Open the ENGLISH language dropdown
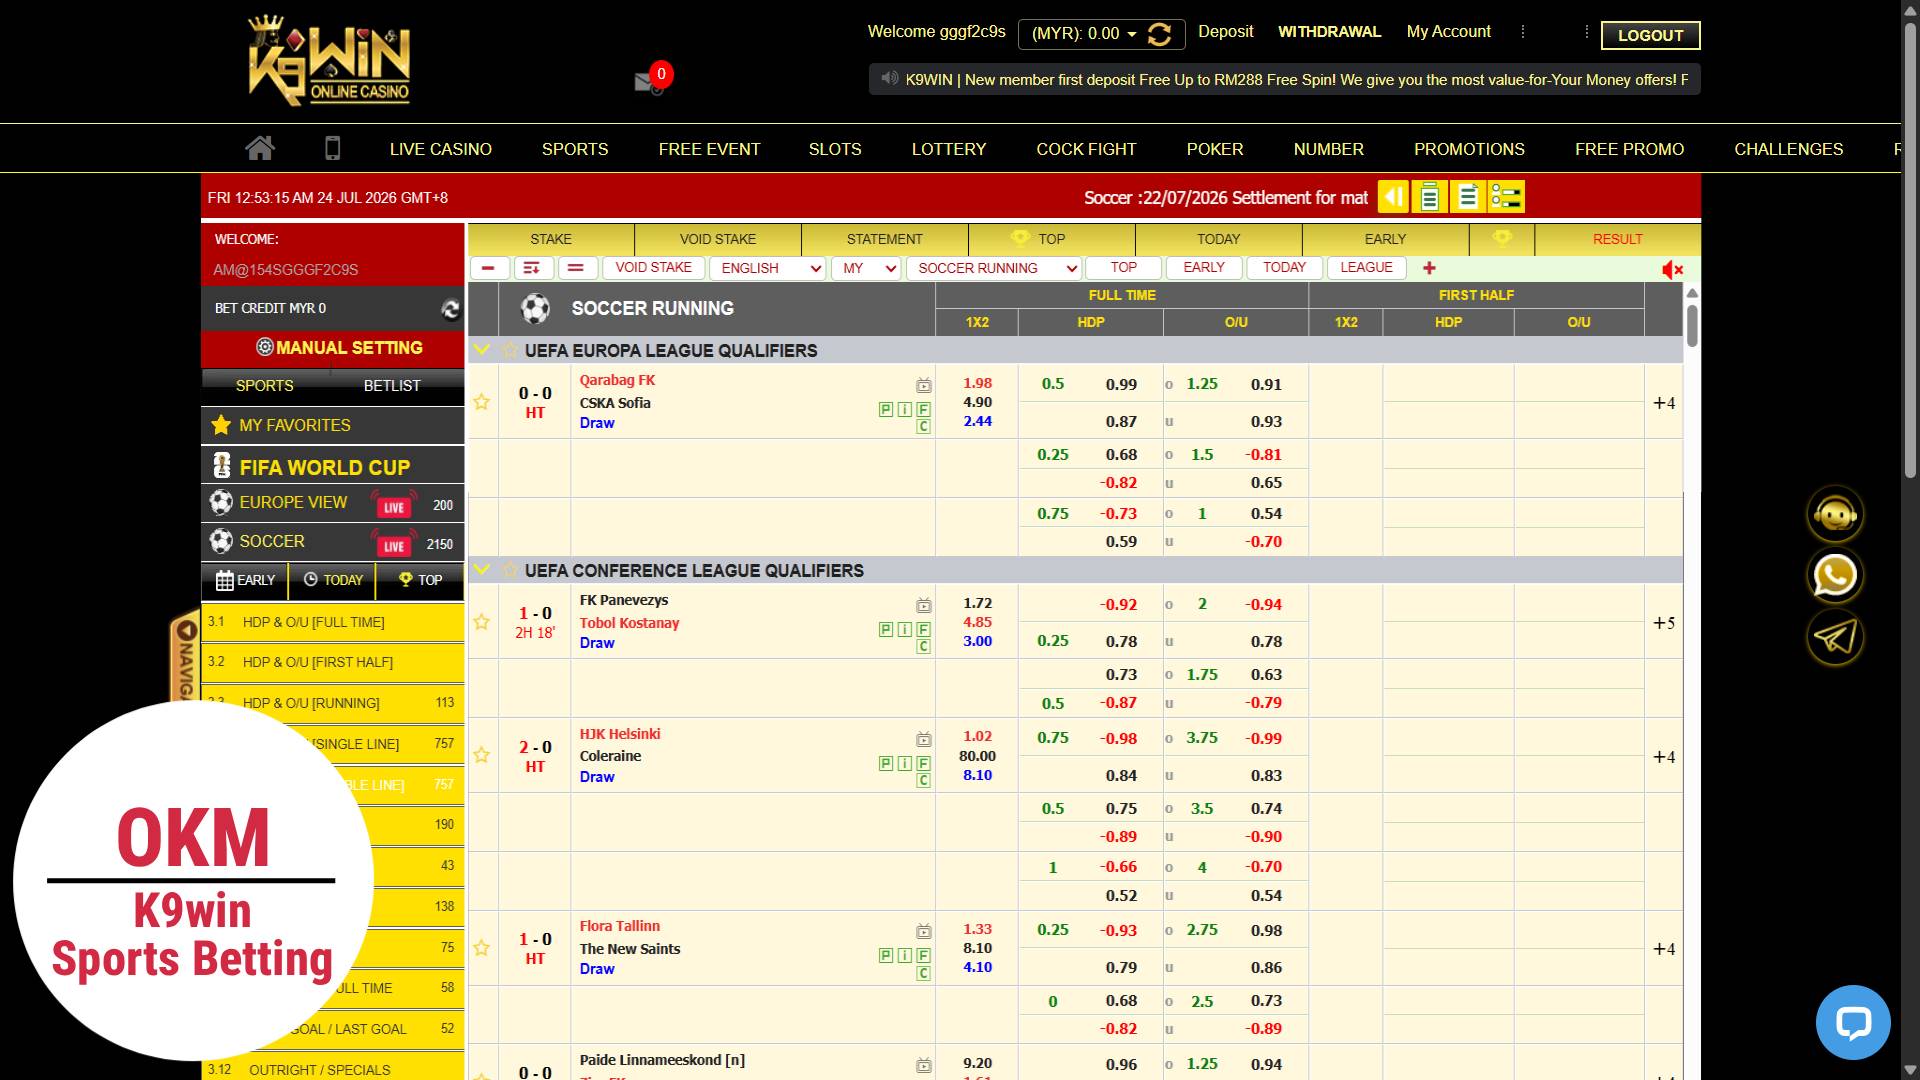Image resolution: width=1920 pixels, height=1080 pixels. (768, 268)
